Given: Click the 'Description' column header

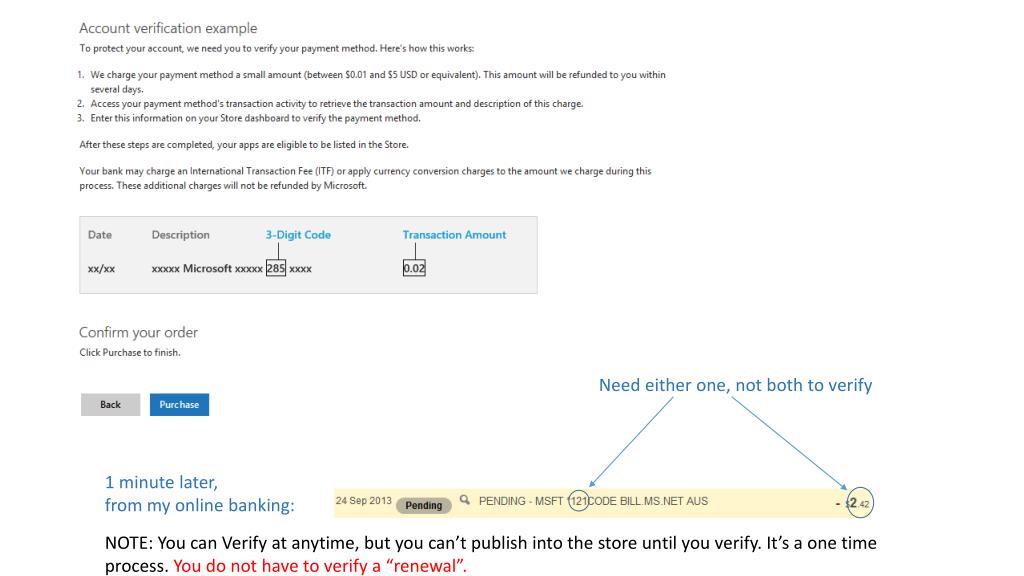Looking at the screenshot, I should click(x=180, y=234).
